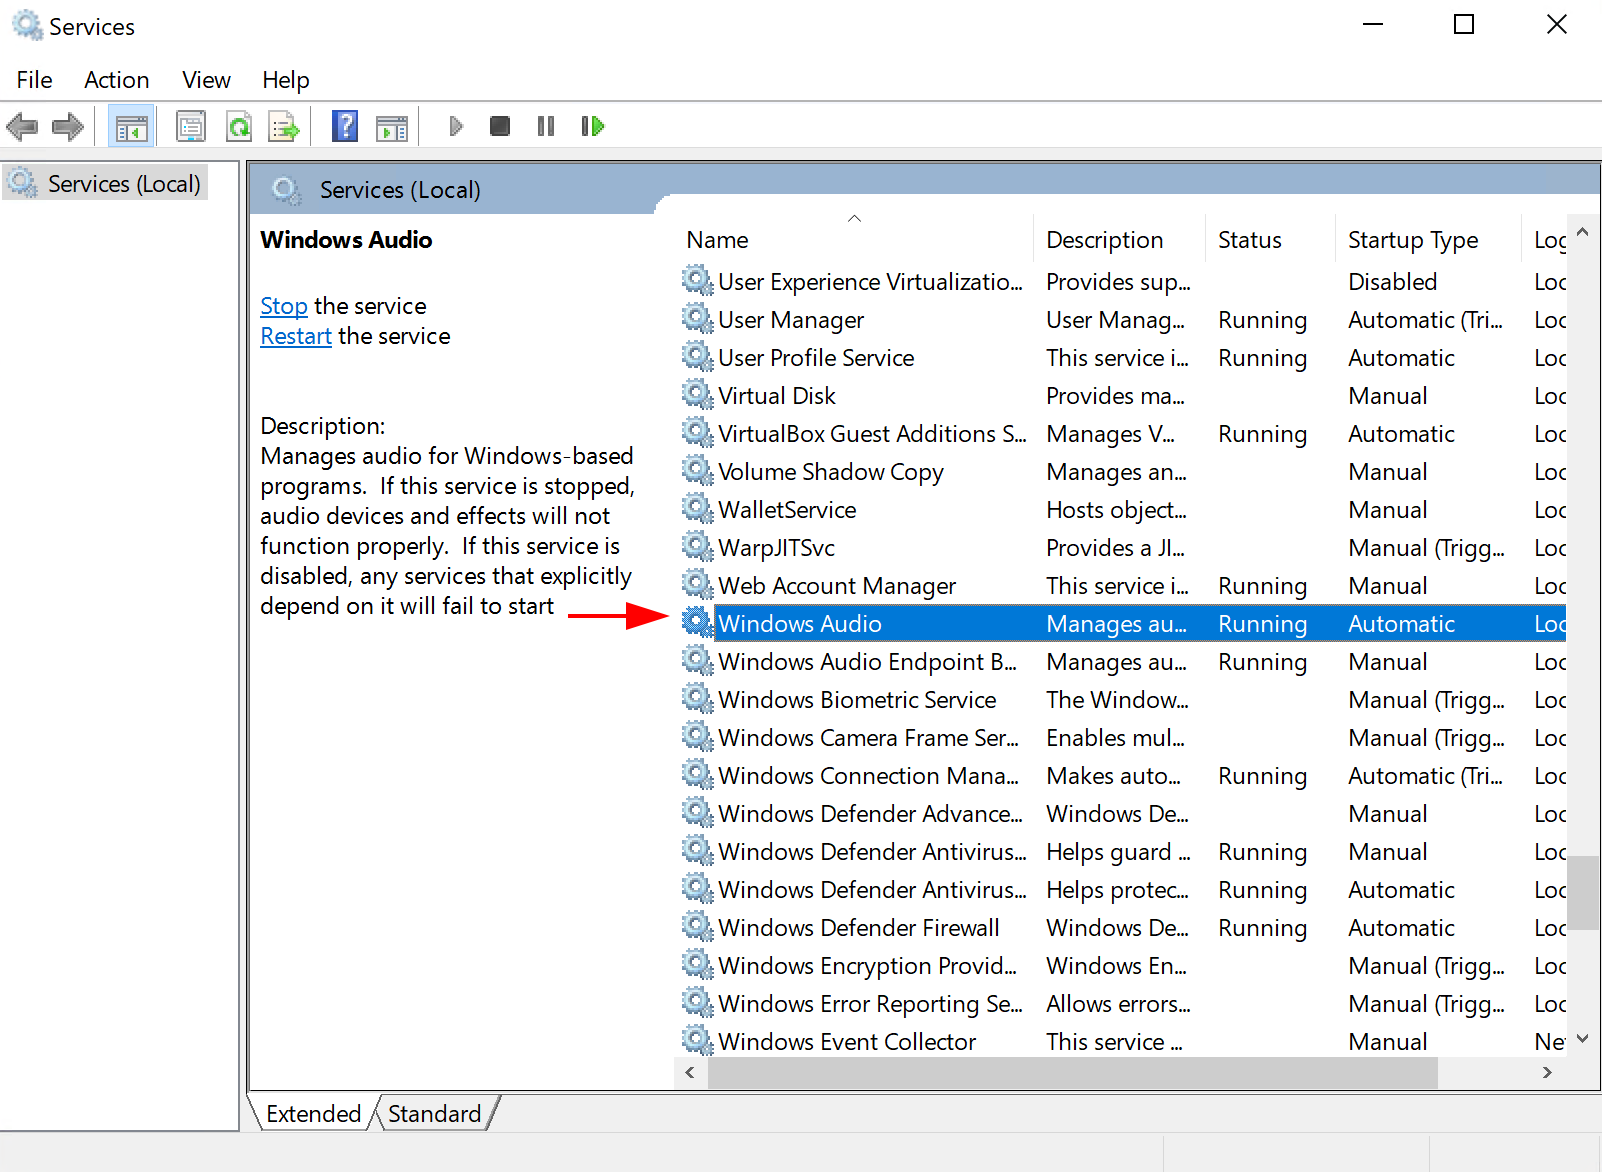
Task: Click the Stop the service link
Action: click(283, 305)
